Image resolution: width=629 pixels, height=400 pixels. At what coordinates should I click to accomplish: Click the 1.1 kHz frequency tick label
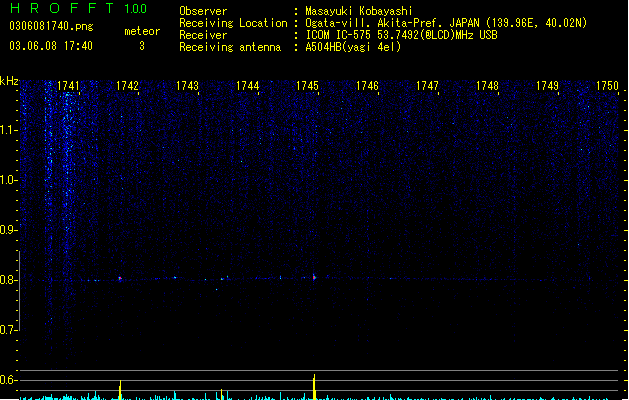click(8, 130)
